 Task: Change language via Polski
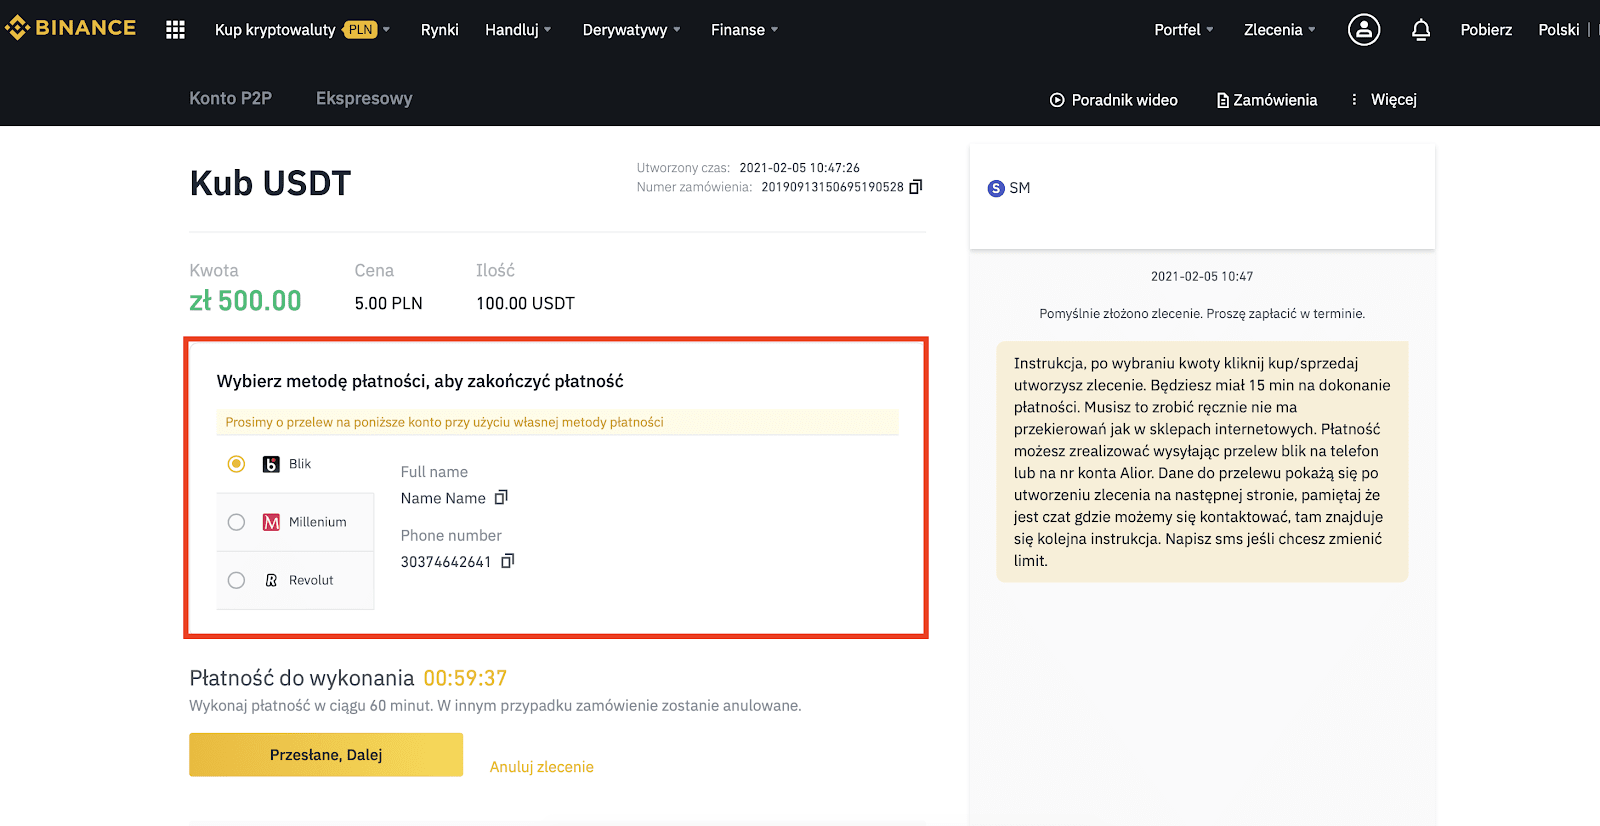1559,30
